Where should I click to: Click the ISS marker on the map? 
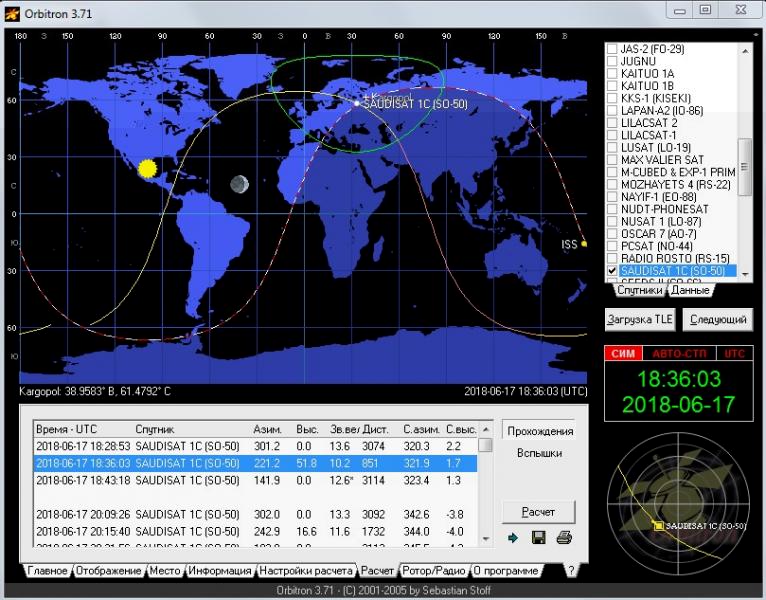pos(584,243)
